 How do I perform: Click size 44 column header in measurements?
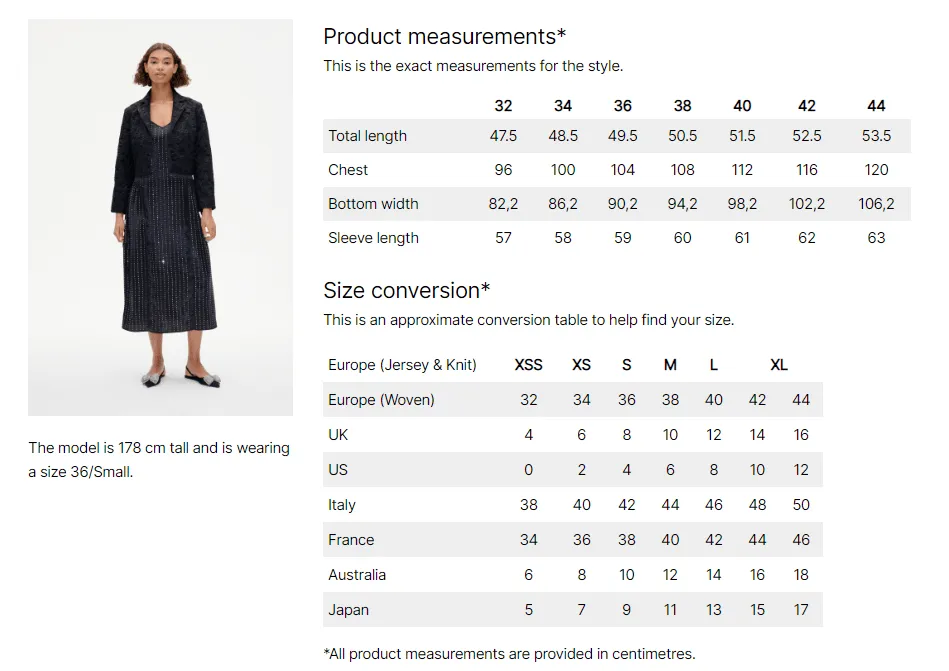(876, 106)
